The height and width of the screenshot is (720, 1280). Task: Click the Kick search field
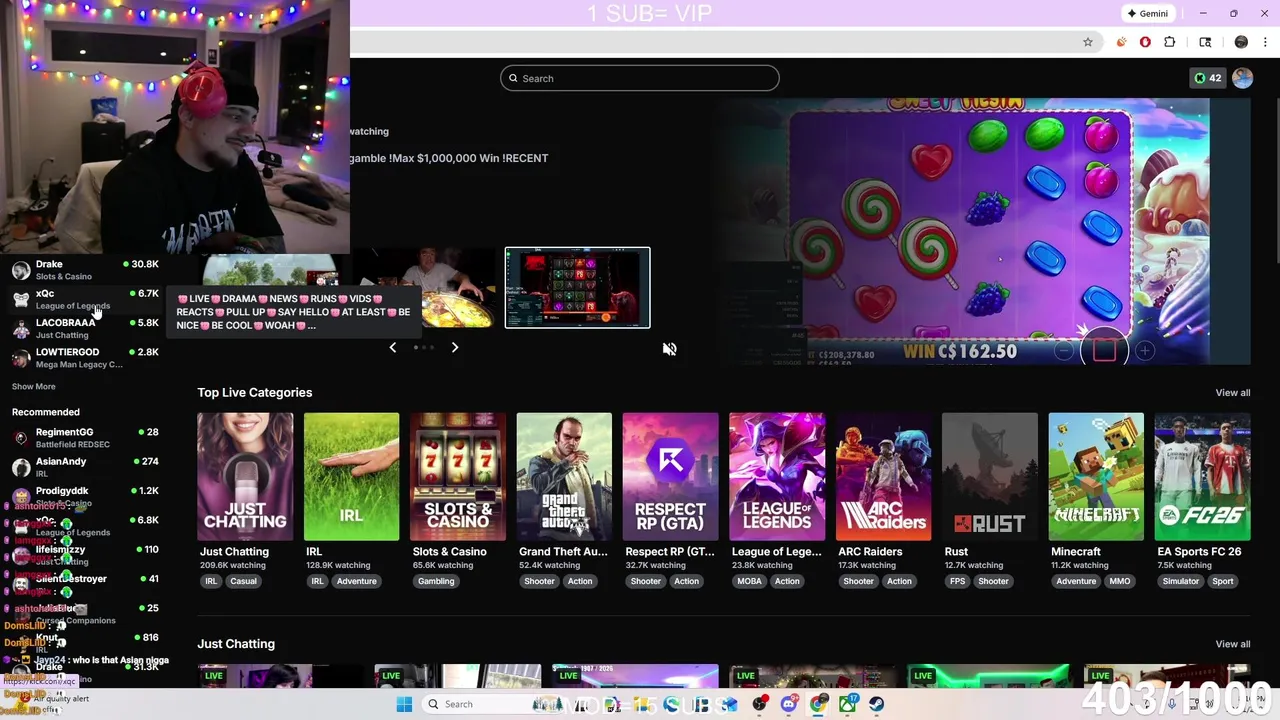(640, 78)
